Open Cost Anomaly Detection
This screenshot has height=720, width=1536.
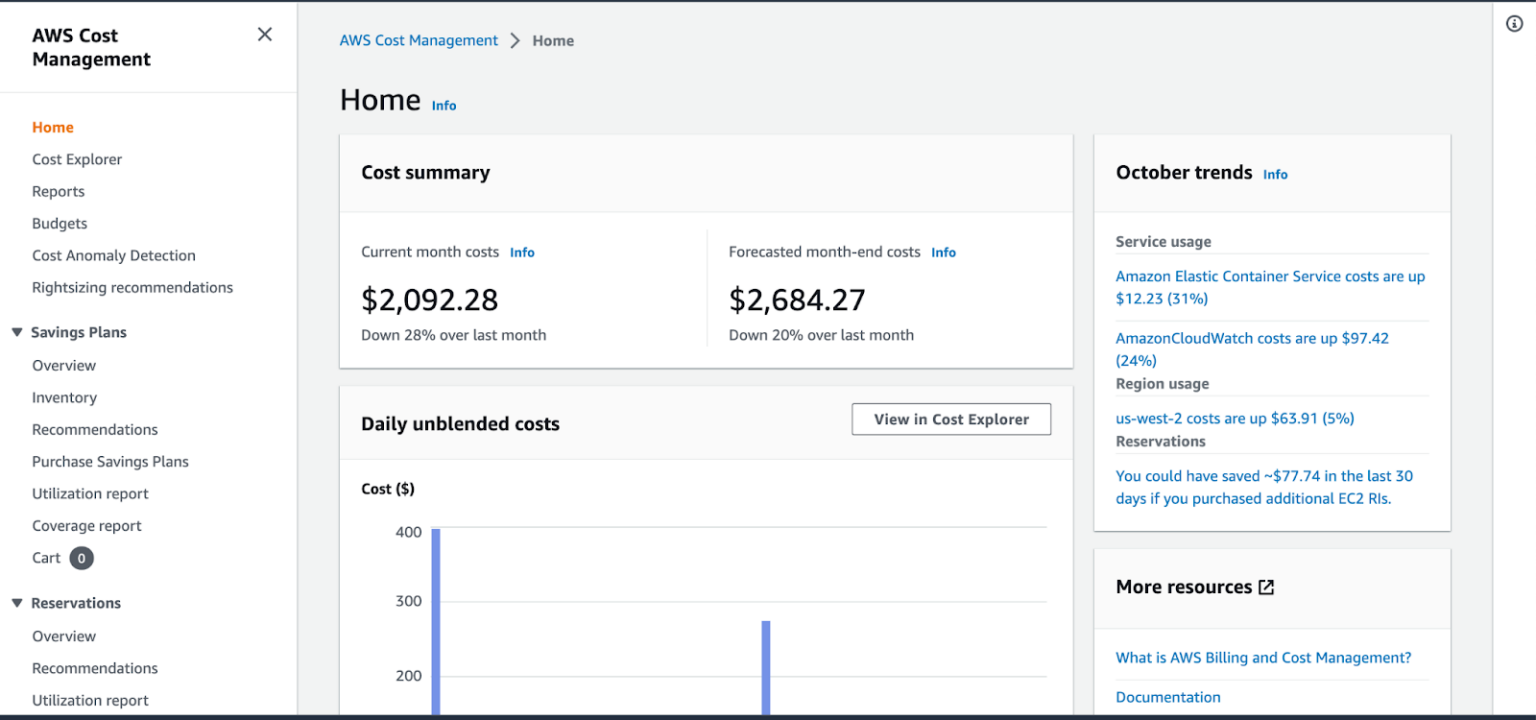coord(113,255)
